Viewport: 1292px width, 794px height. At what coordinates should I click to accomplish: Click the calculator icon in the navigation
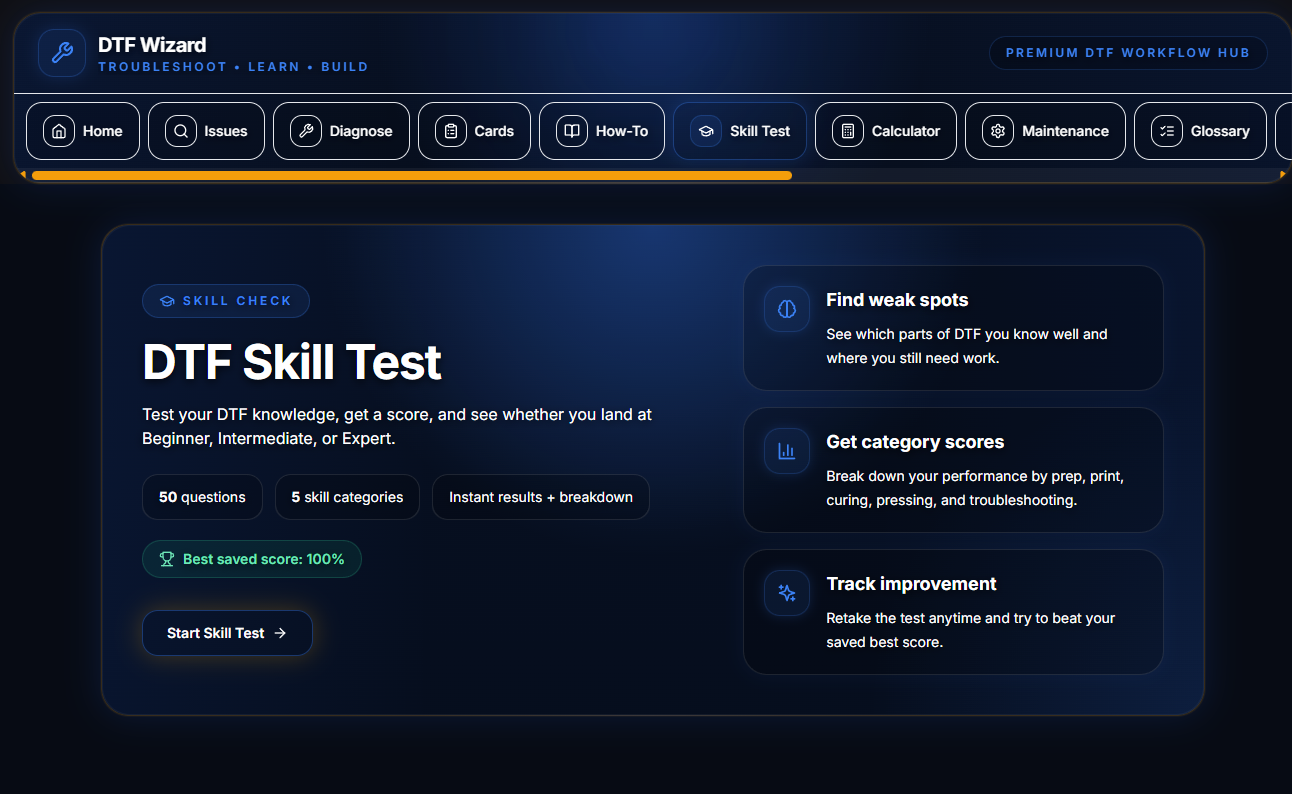point(848,131)
